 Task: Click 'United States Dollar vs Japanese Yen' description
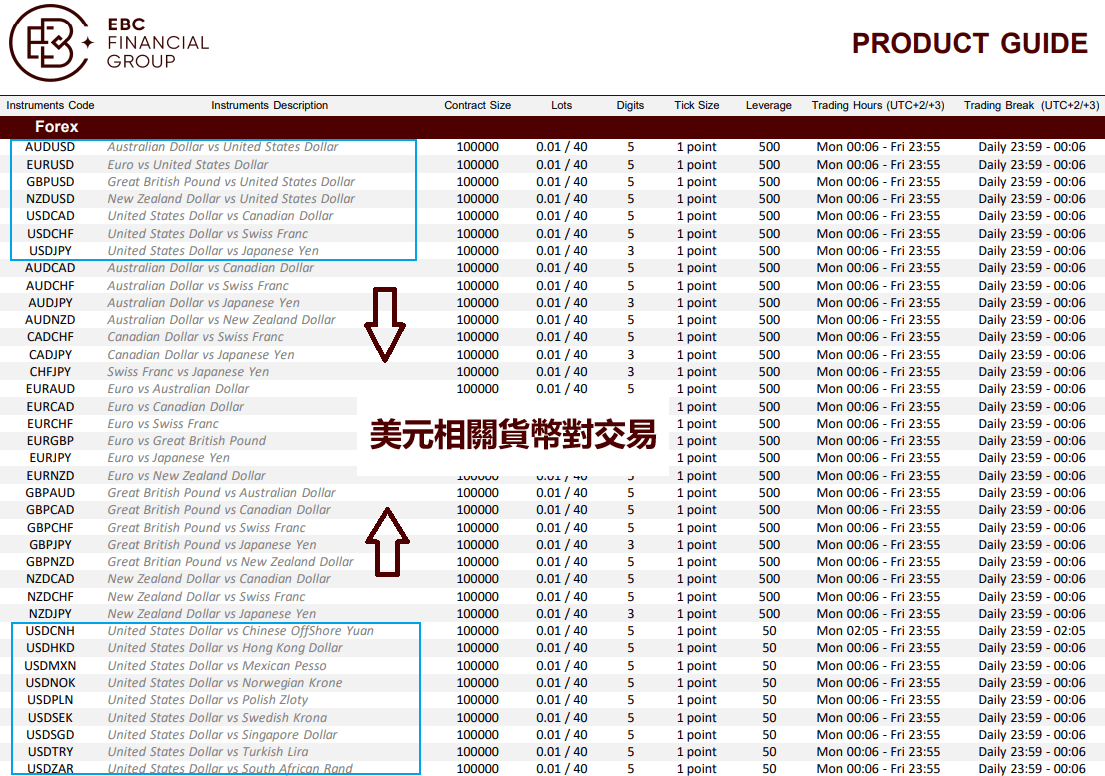point(213,250)
